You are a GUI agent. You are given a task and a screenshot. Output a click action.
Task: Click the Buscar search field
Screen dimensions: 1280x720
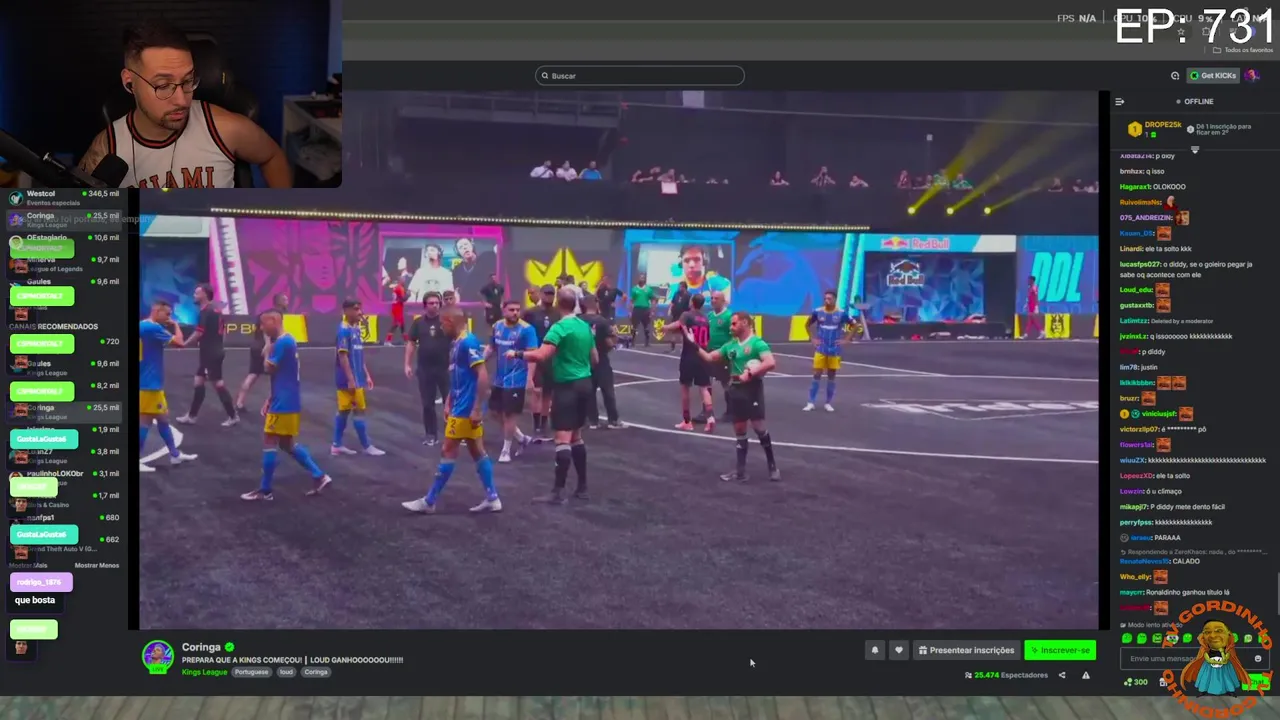point(640,75)
